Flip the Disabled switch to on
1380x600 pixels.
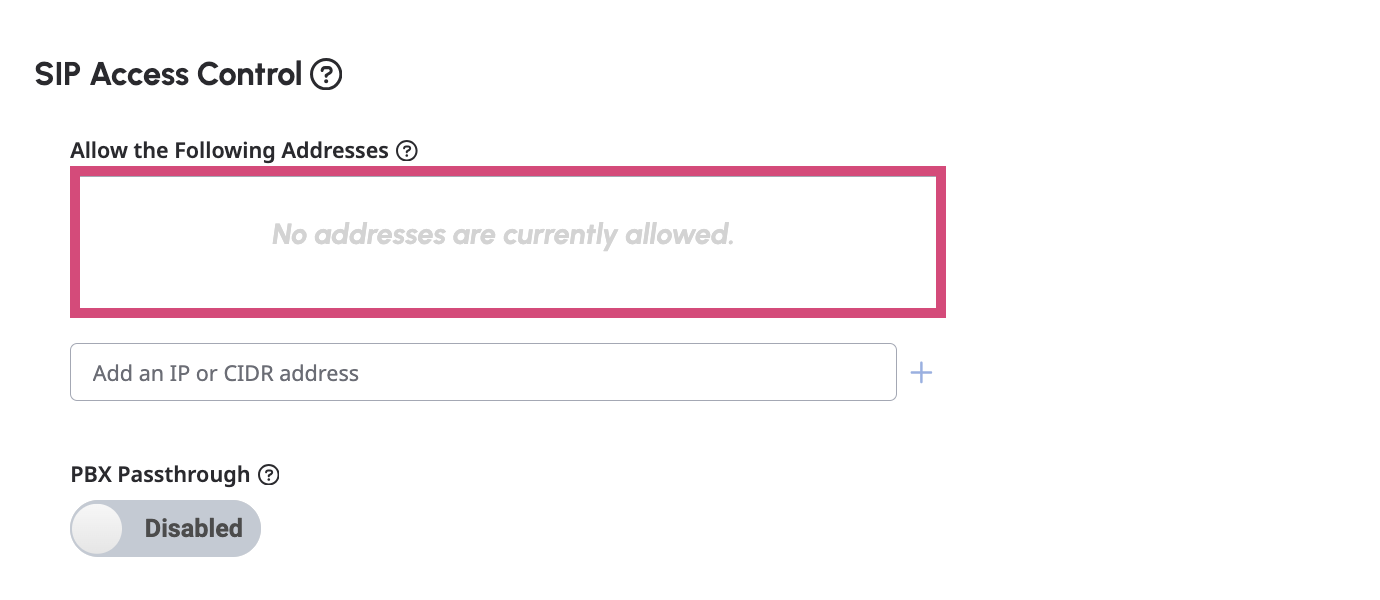[165, 528]
